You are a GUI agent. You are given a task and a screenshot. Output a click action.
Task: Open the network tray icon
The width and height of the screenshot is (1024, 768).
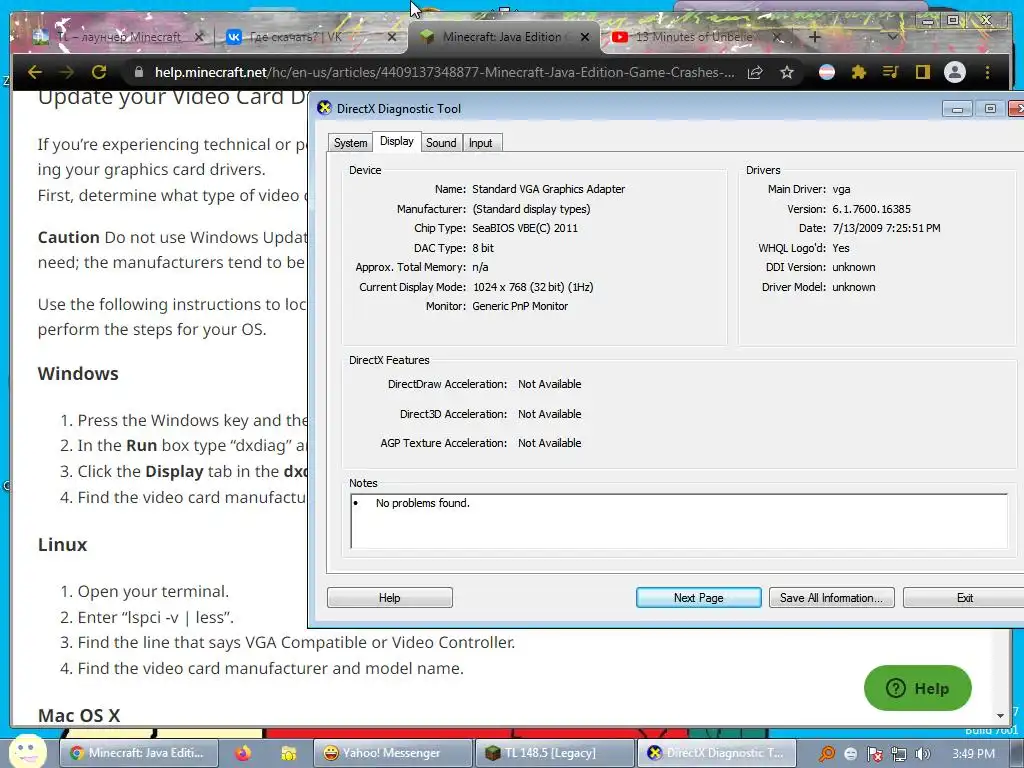pos(899,754)
